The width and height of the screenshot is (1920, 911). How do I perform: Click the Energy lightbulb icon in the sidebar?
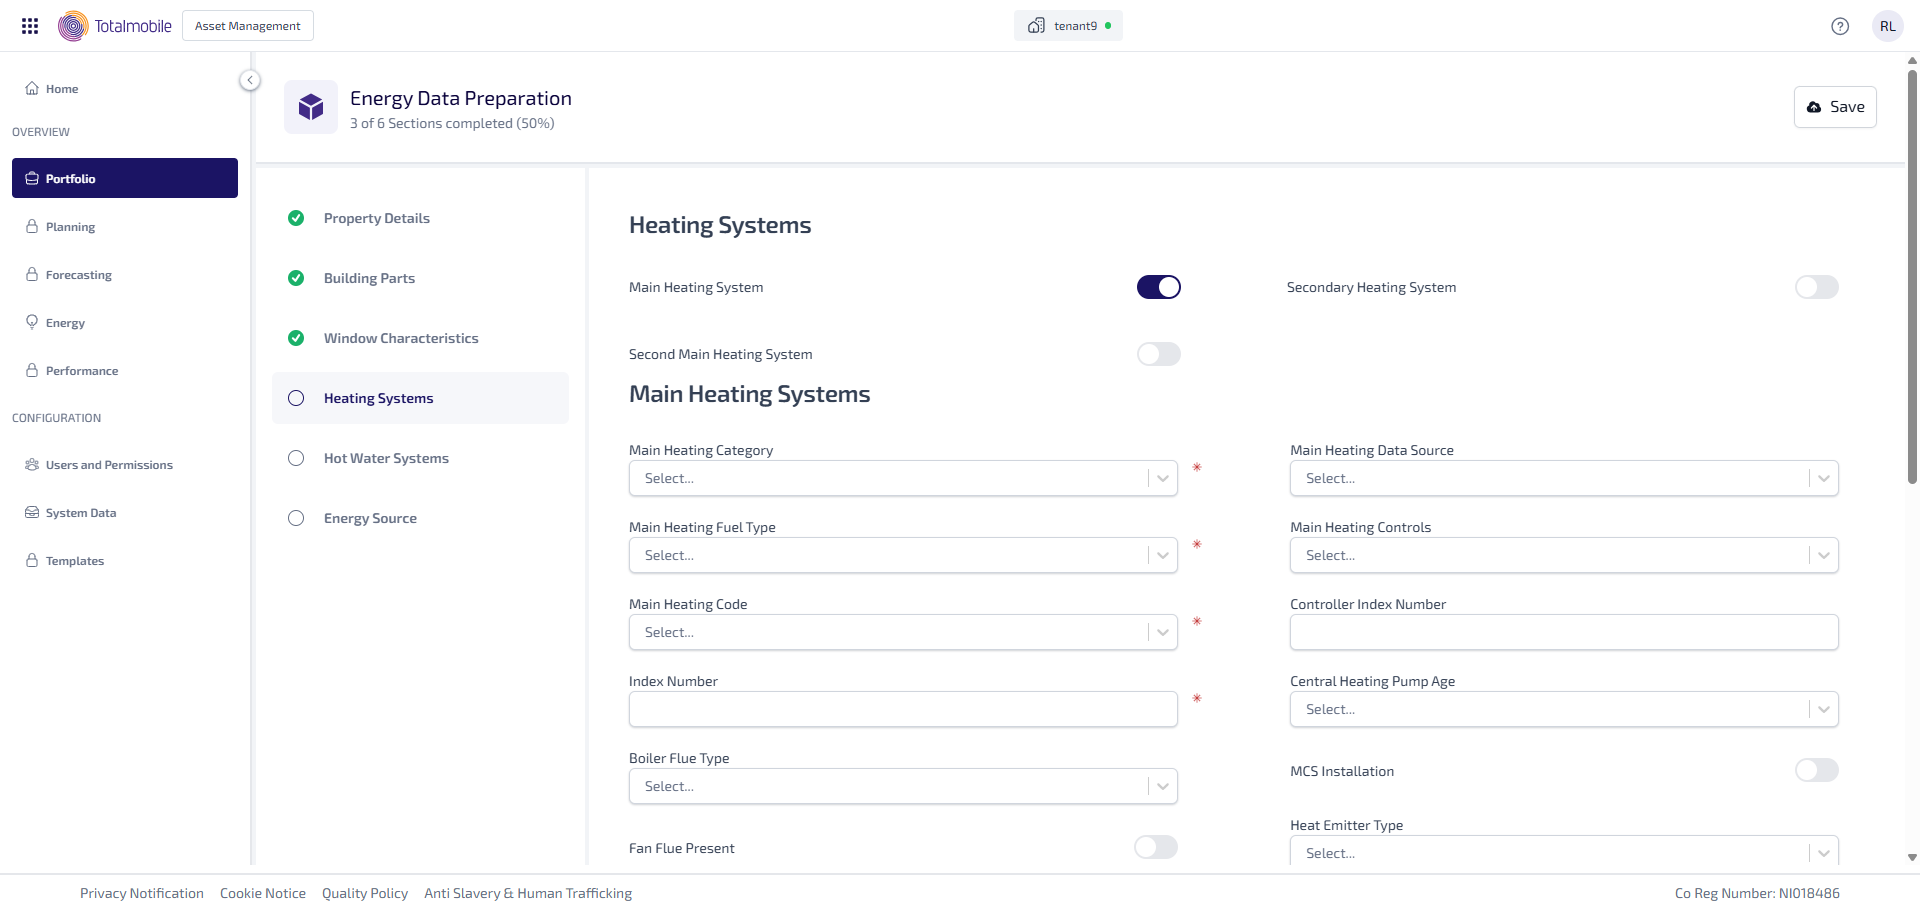(32, 322)
